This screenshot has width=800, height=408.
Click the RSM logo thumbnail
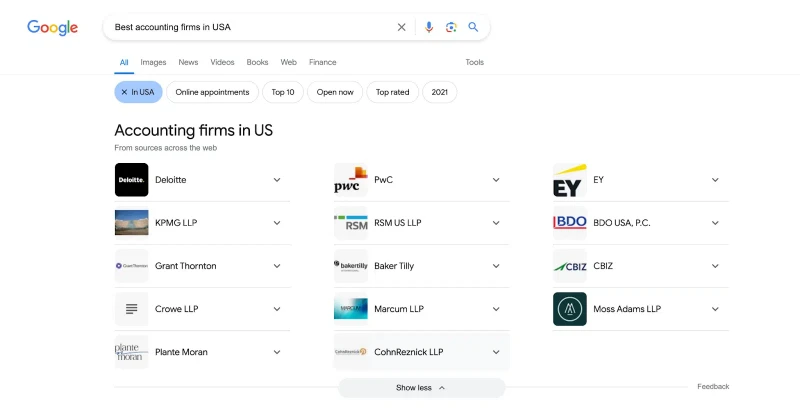tap(351, 223)
